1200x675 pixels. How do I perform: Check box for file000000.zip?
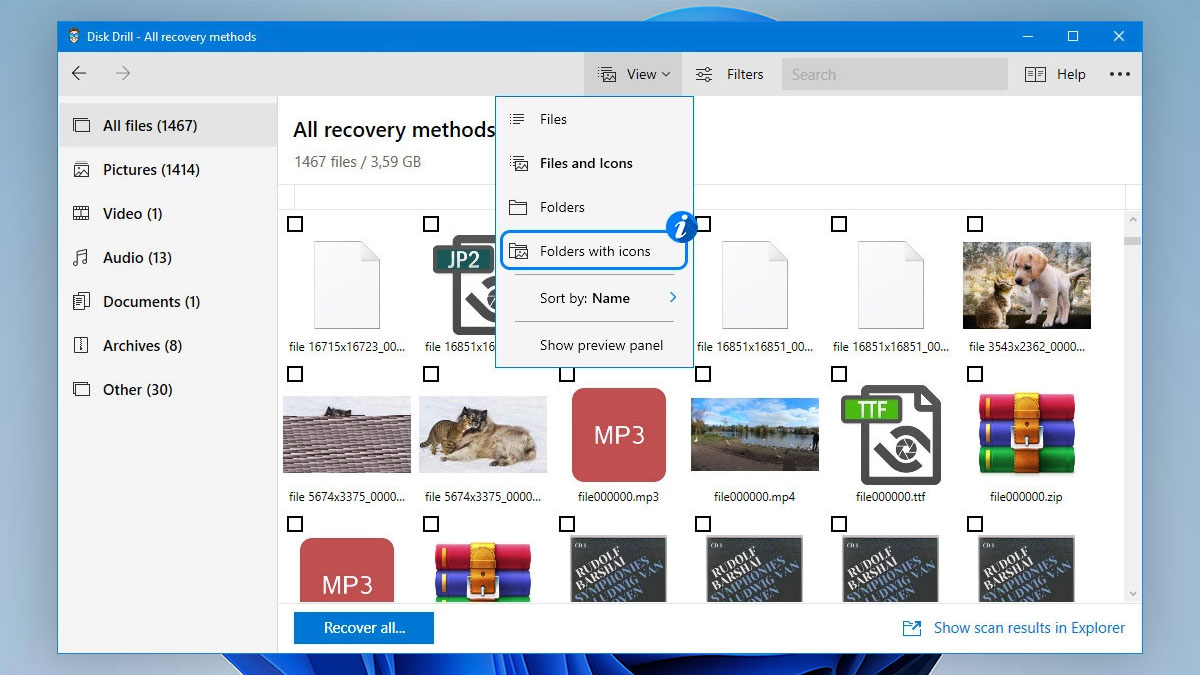[x=975, y=374]
